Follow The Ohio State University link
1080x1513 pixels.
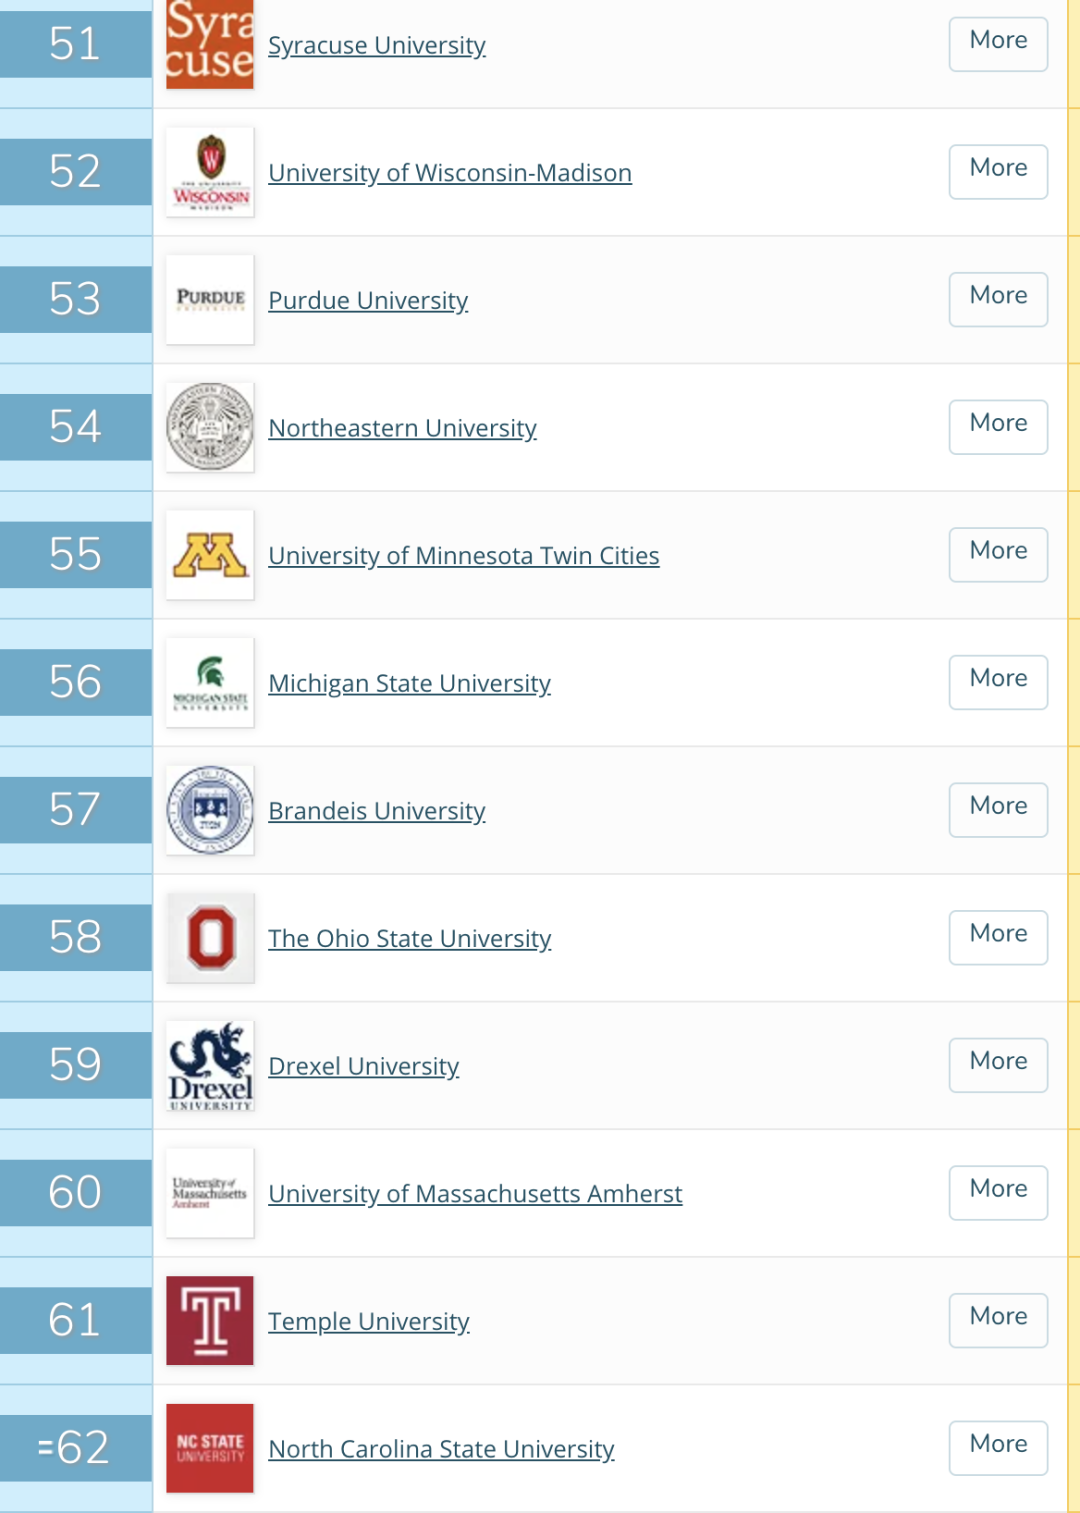(409, 939)
